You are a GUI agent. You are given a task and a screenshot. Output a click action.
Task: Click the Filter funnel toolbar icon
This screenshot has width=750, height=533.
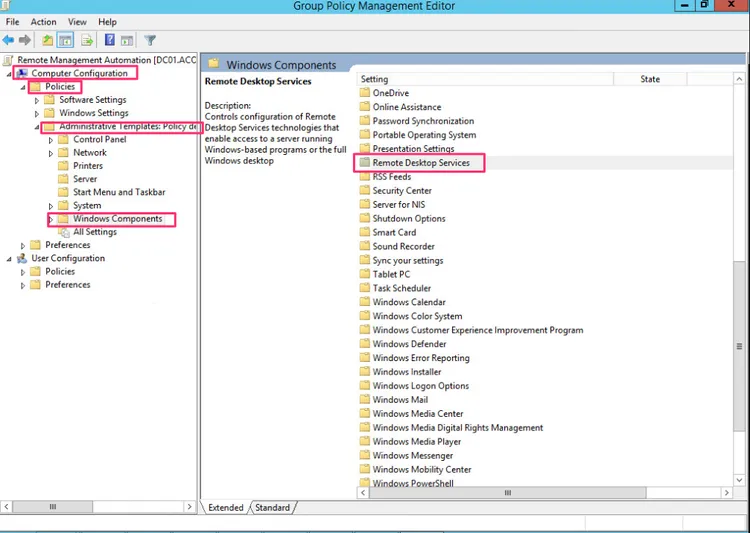pos(150,41)
